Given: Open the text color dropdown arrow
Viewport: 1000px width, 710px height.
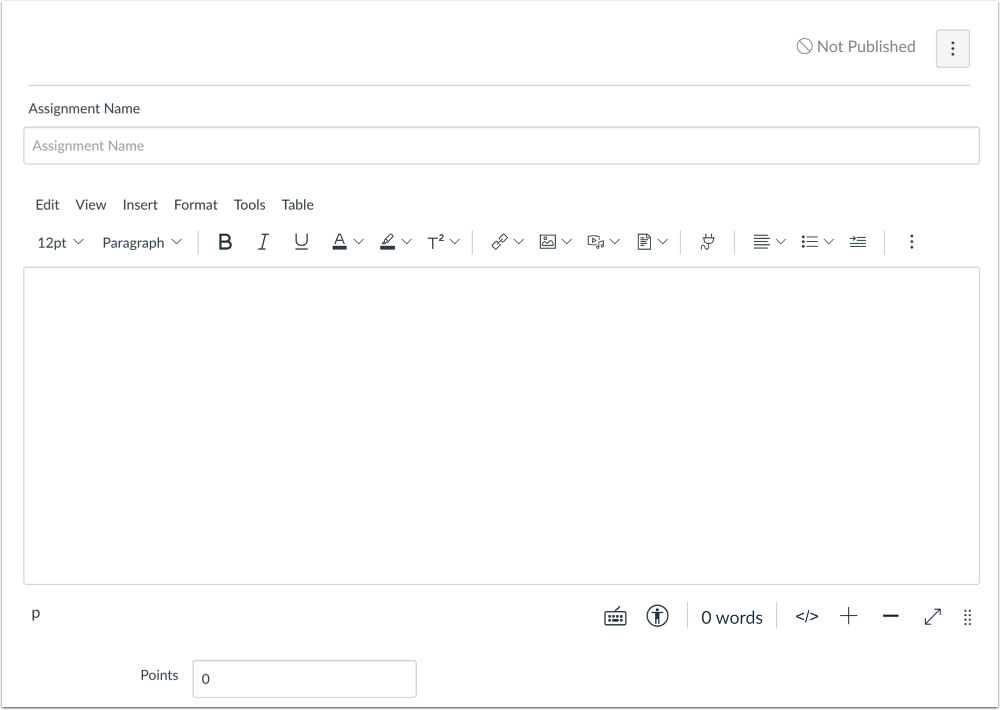Looking at the screenshot, I should 359,241.
